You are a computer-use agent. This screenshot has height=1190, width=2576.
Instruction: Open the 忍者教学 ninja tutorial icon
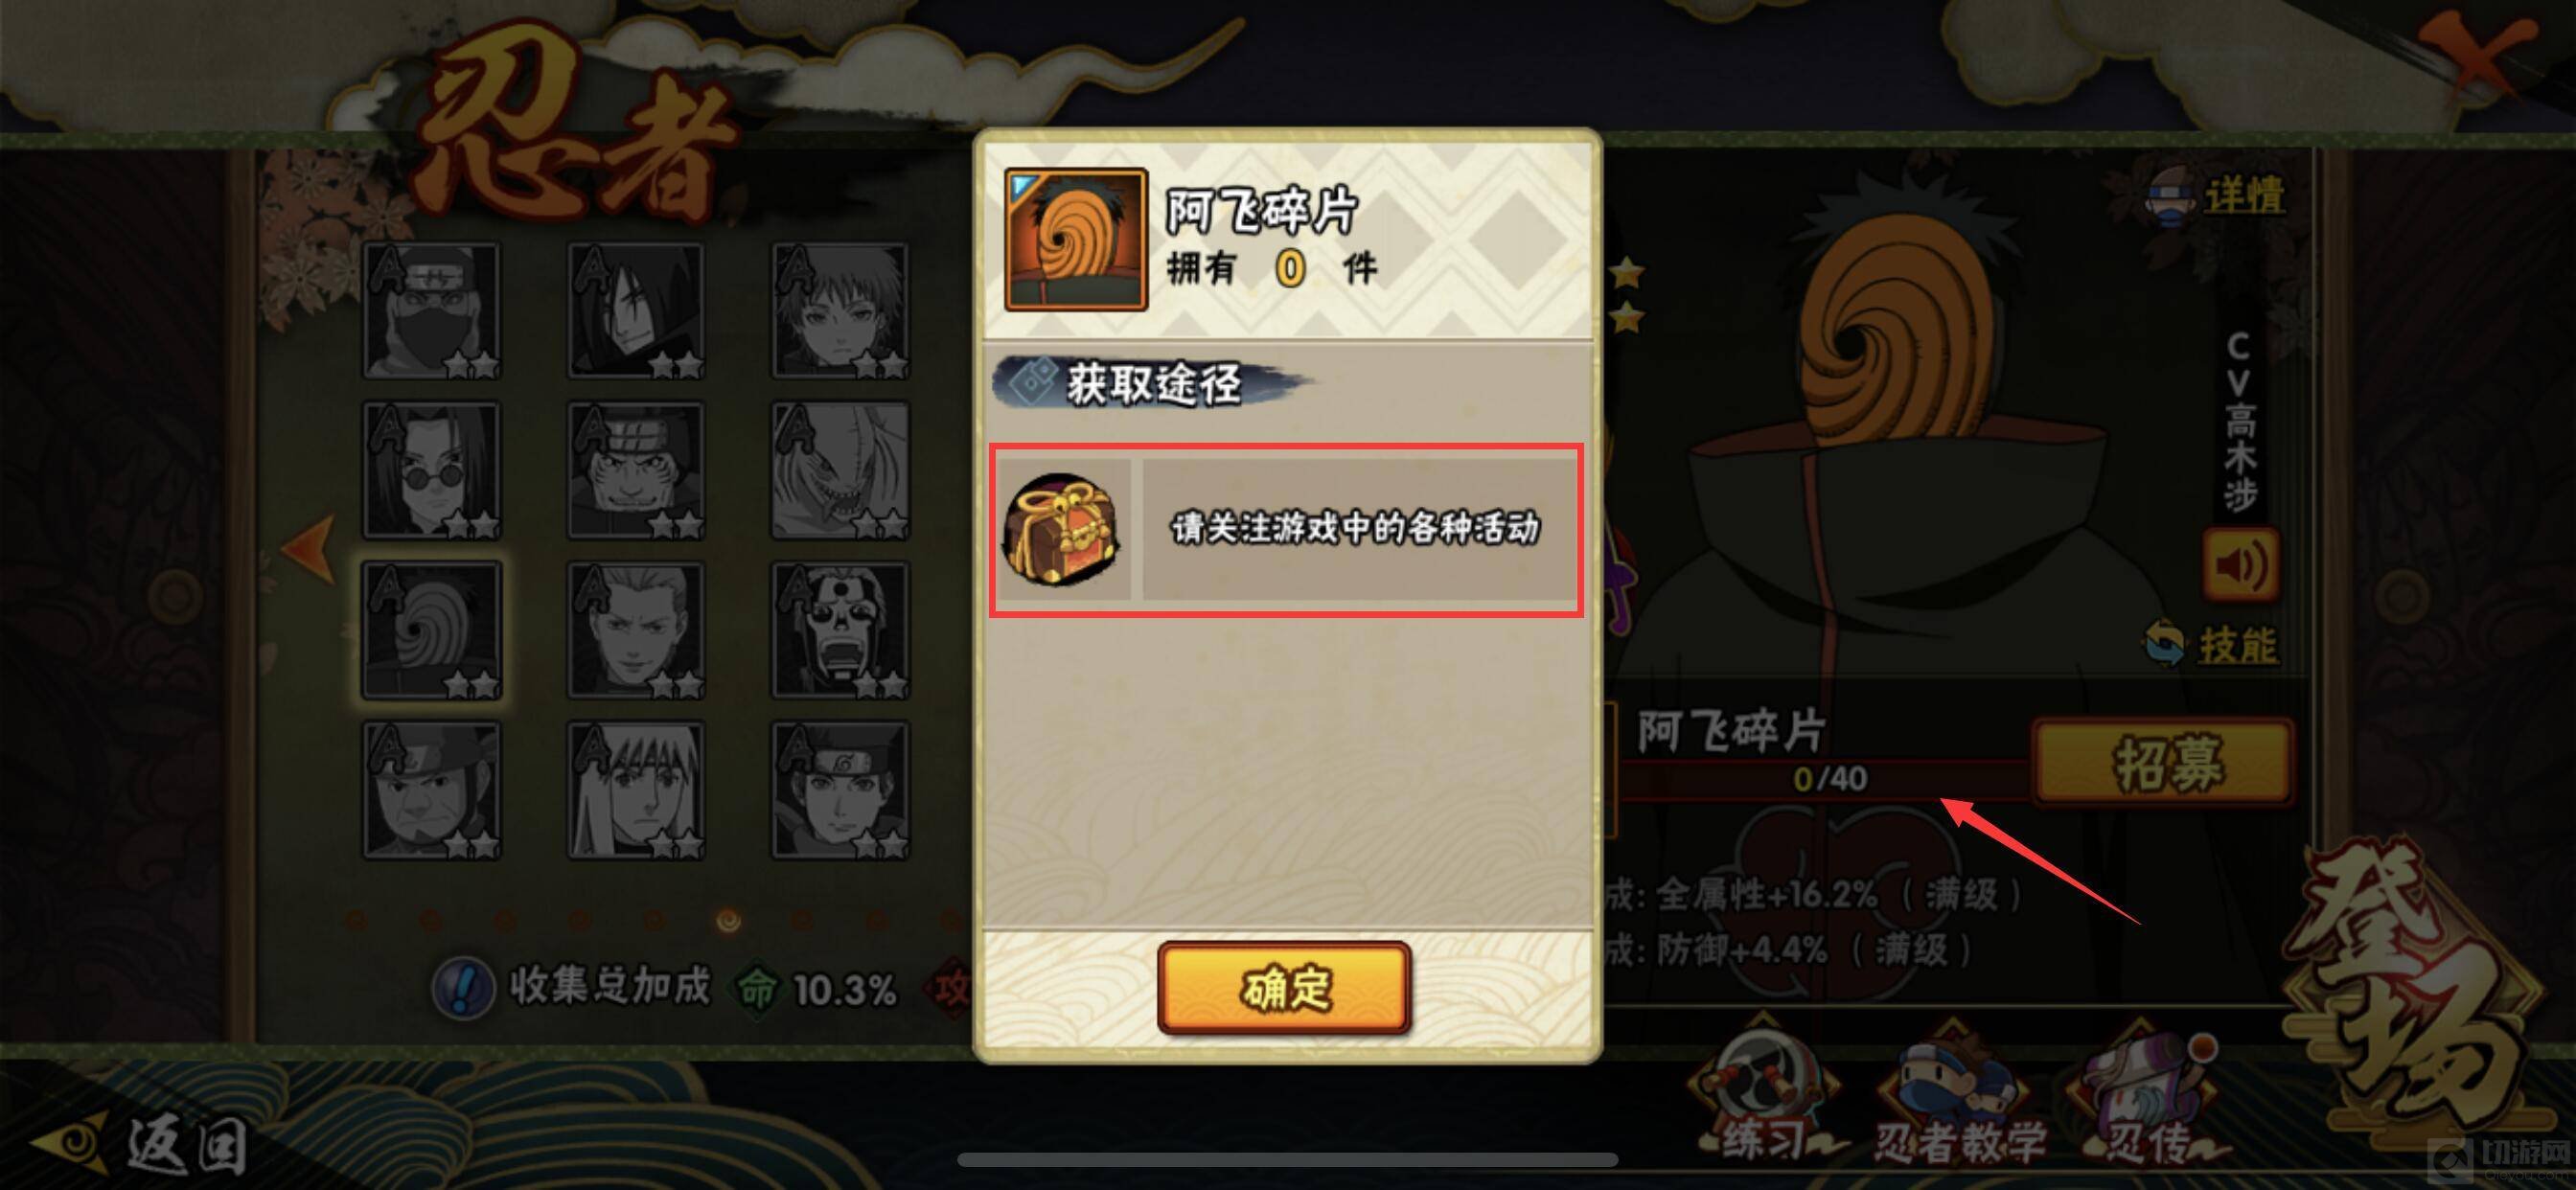pos(1958,1101)
